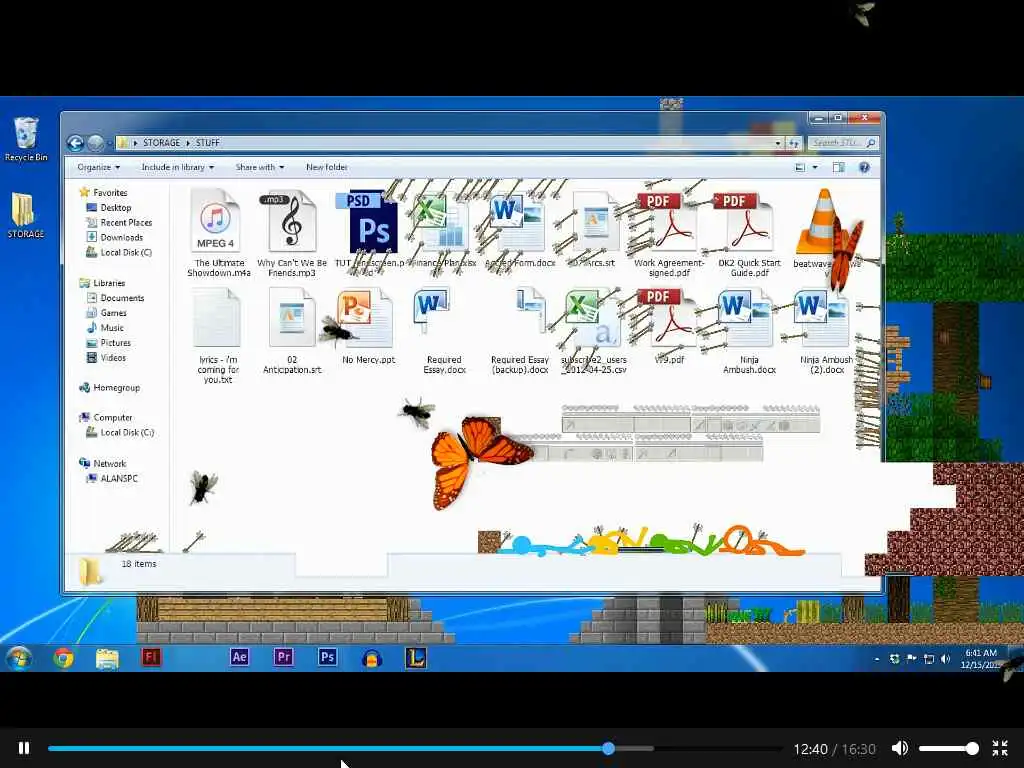Select Favorites in navigation pane

tap(110, 193)
